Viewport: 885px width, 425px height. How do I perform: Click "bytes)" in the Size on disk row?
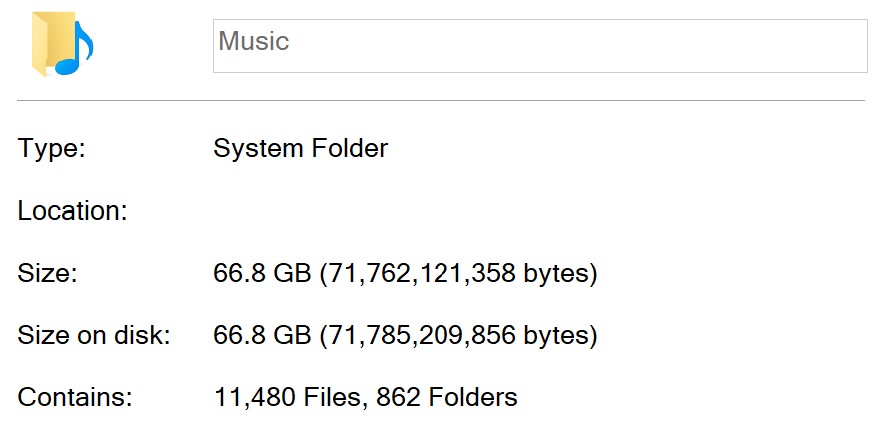560,336
